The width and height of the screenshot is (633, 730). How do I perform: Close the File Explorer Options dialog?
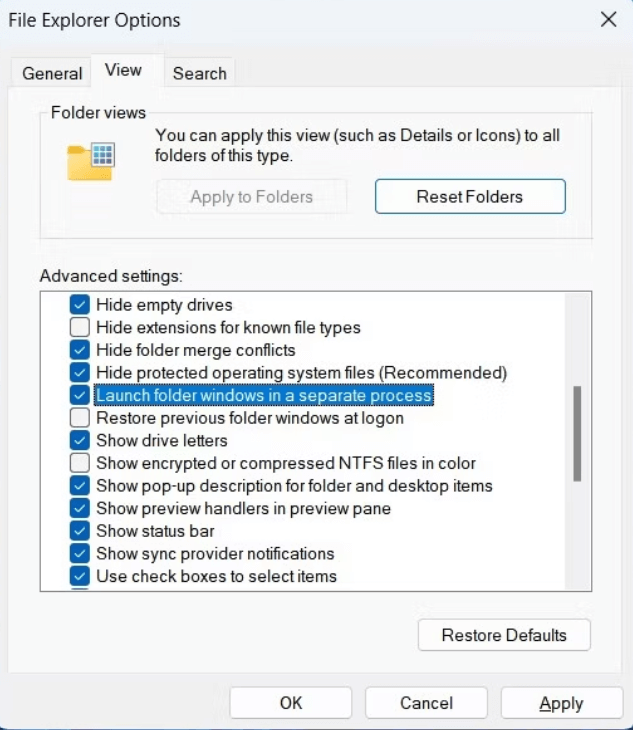point(608,20)
